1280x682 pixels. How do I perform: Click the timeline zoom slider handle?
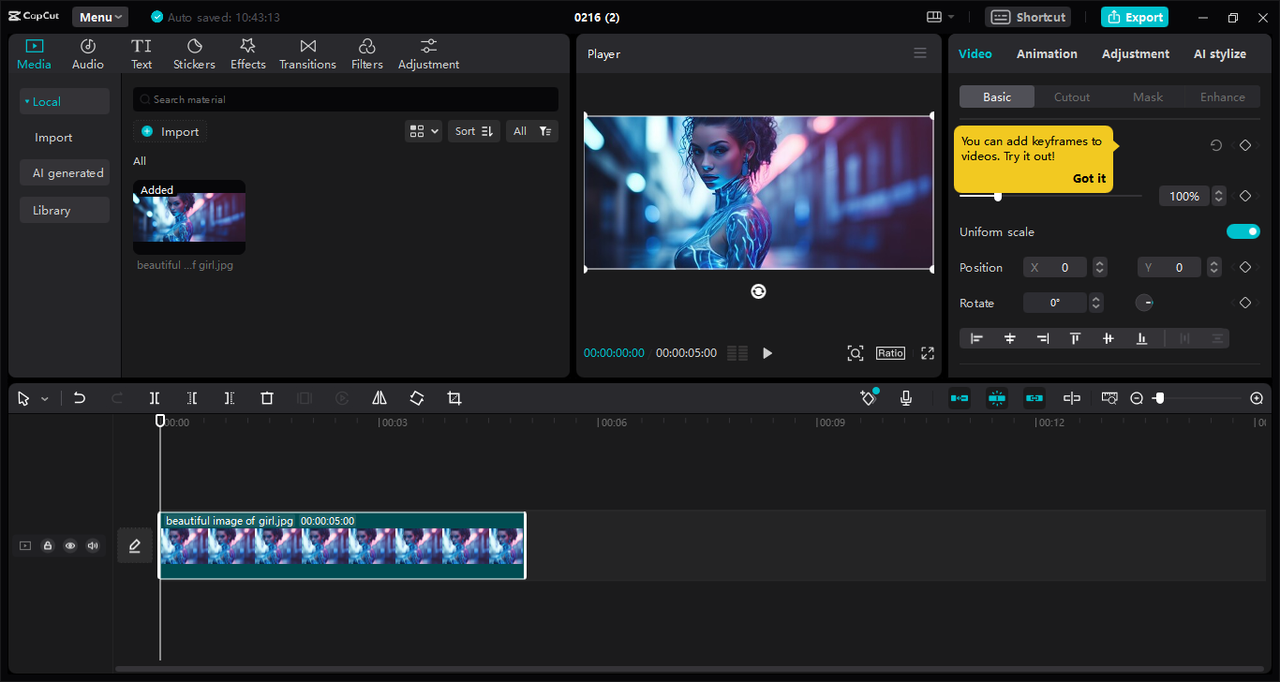pos(1159,398)
